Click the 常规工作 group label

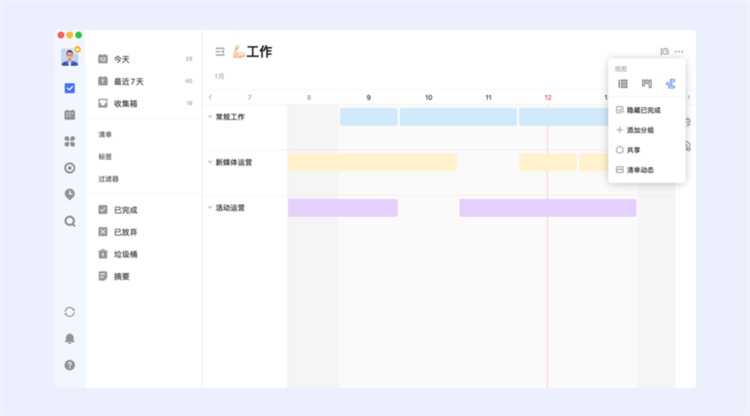click(230, 117)
